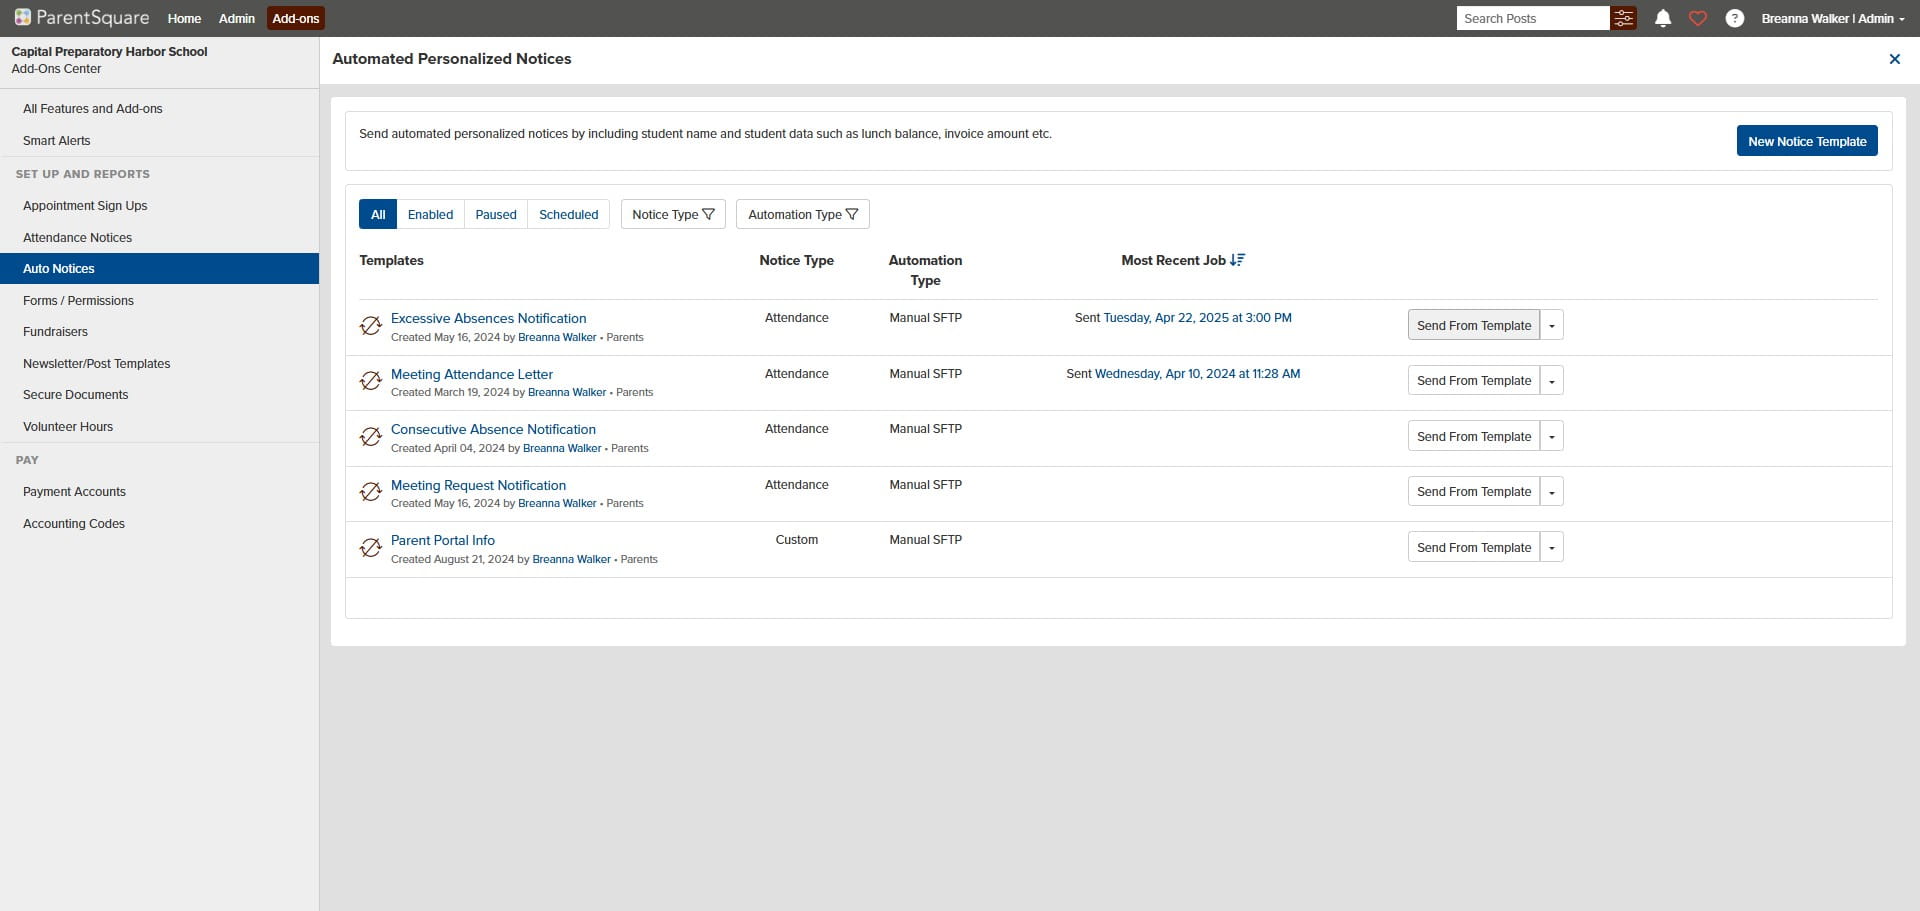Open advanced search filter icon beside Search Posts

click(1624, 18)
